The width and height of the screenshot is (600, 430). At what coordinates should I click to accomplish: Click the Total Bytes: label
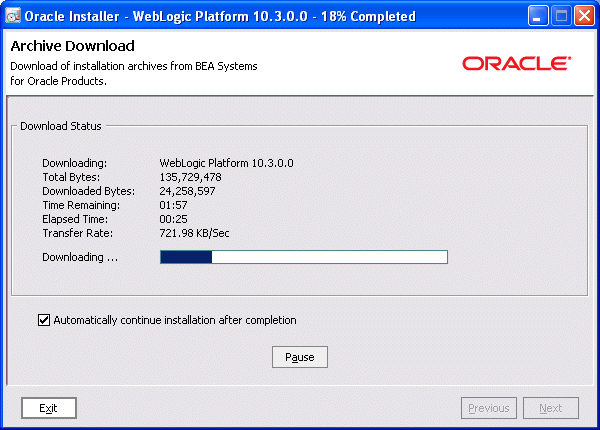(71, 177)
